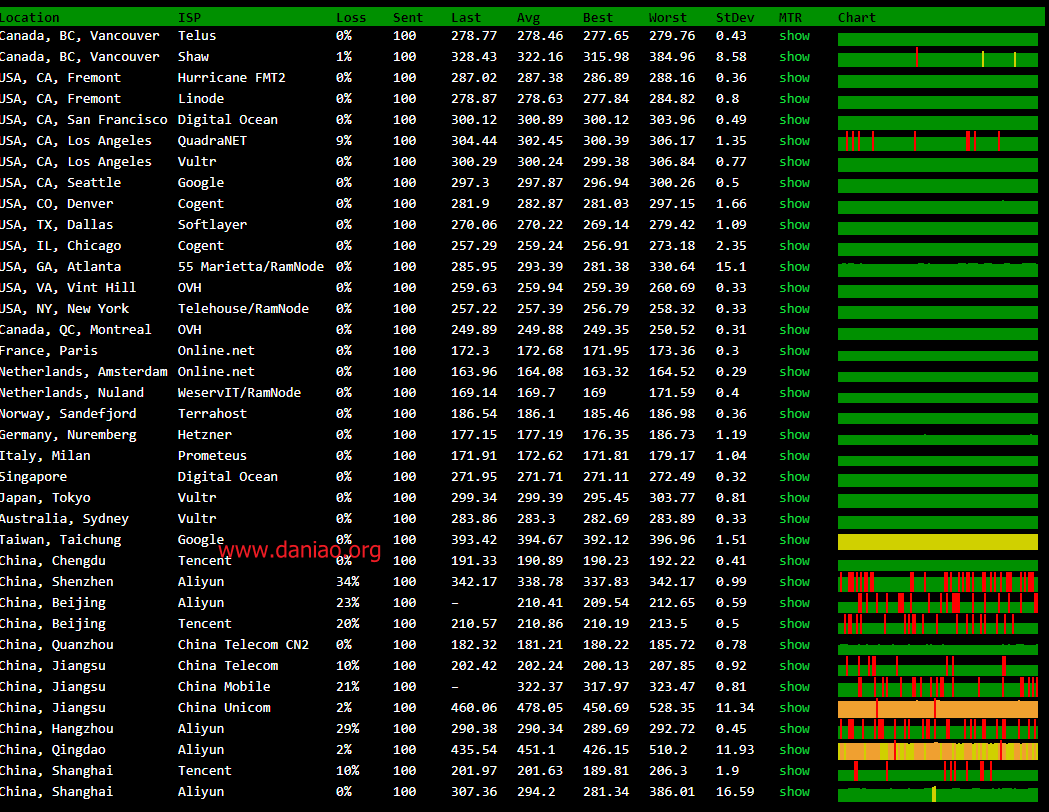Click the MTR column header
This screenshot has height=812, width=1049.
point(790,17)
